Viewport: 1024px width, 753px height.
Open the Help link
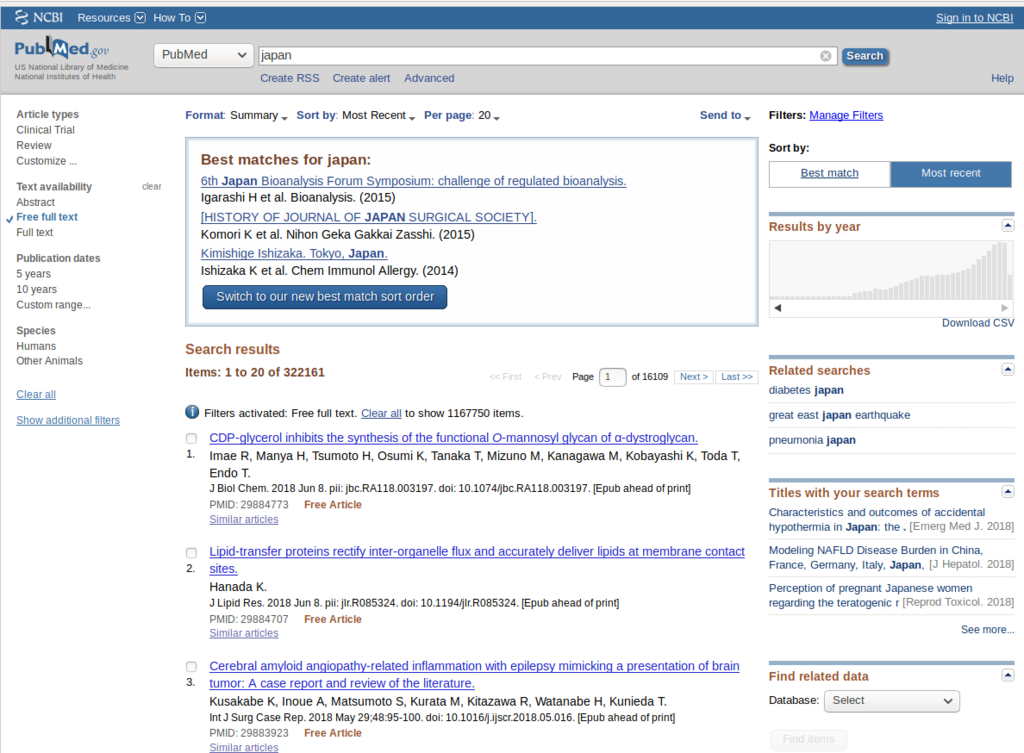1002,78
